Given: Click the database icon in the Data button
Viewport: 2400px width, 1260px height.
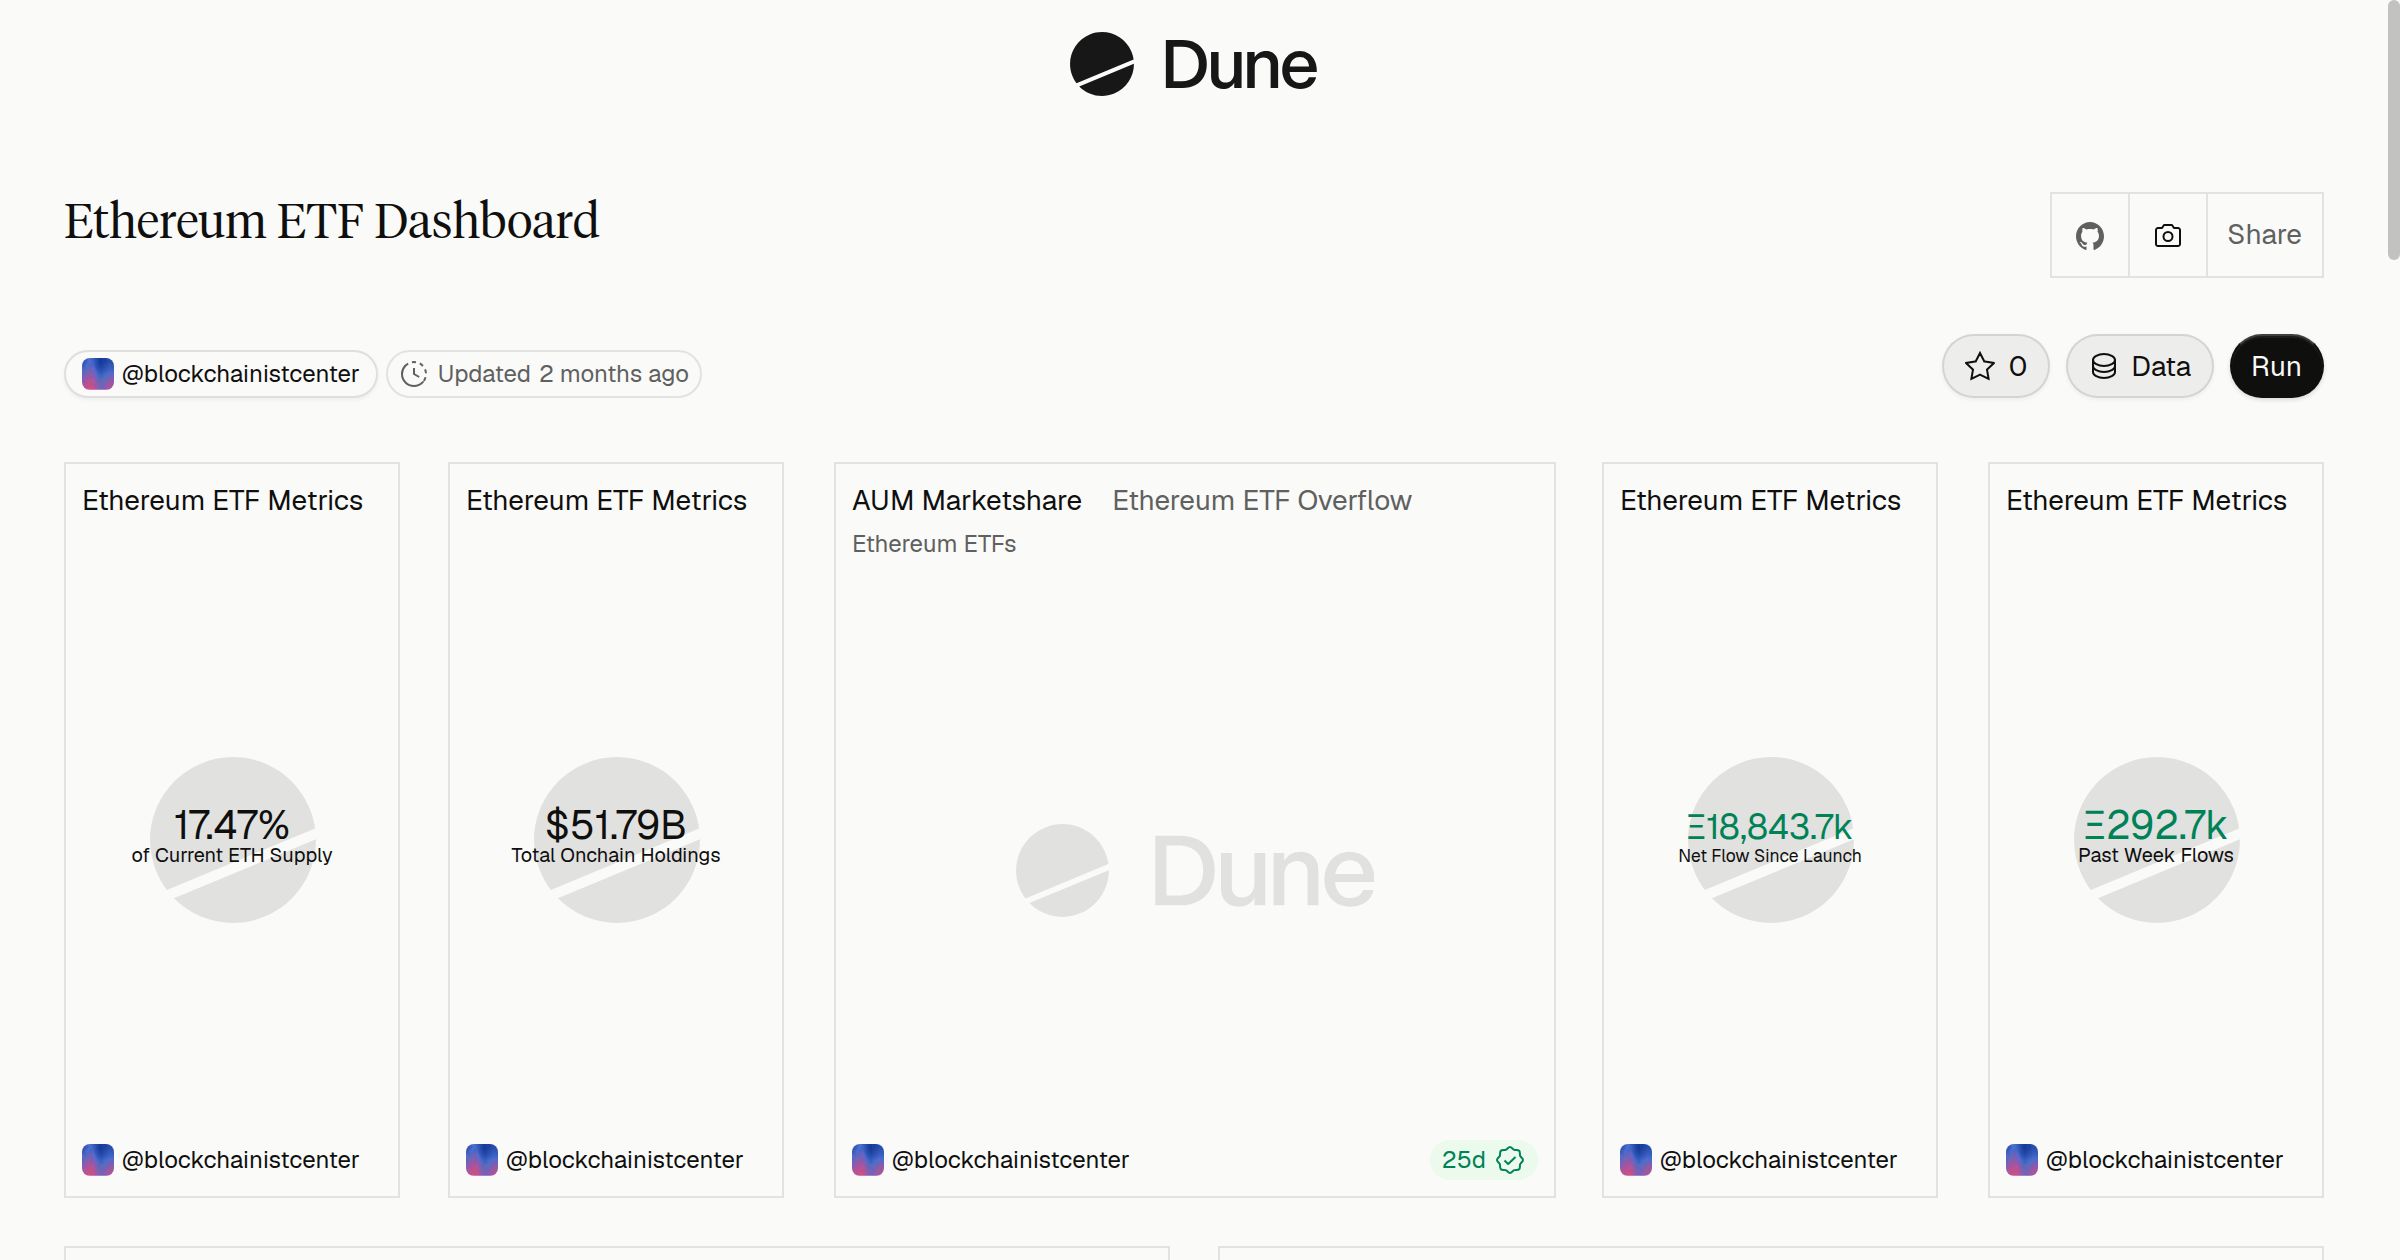Looking at the screenshot, I should click(x=2104, y=366).
